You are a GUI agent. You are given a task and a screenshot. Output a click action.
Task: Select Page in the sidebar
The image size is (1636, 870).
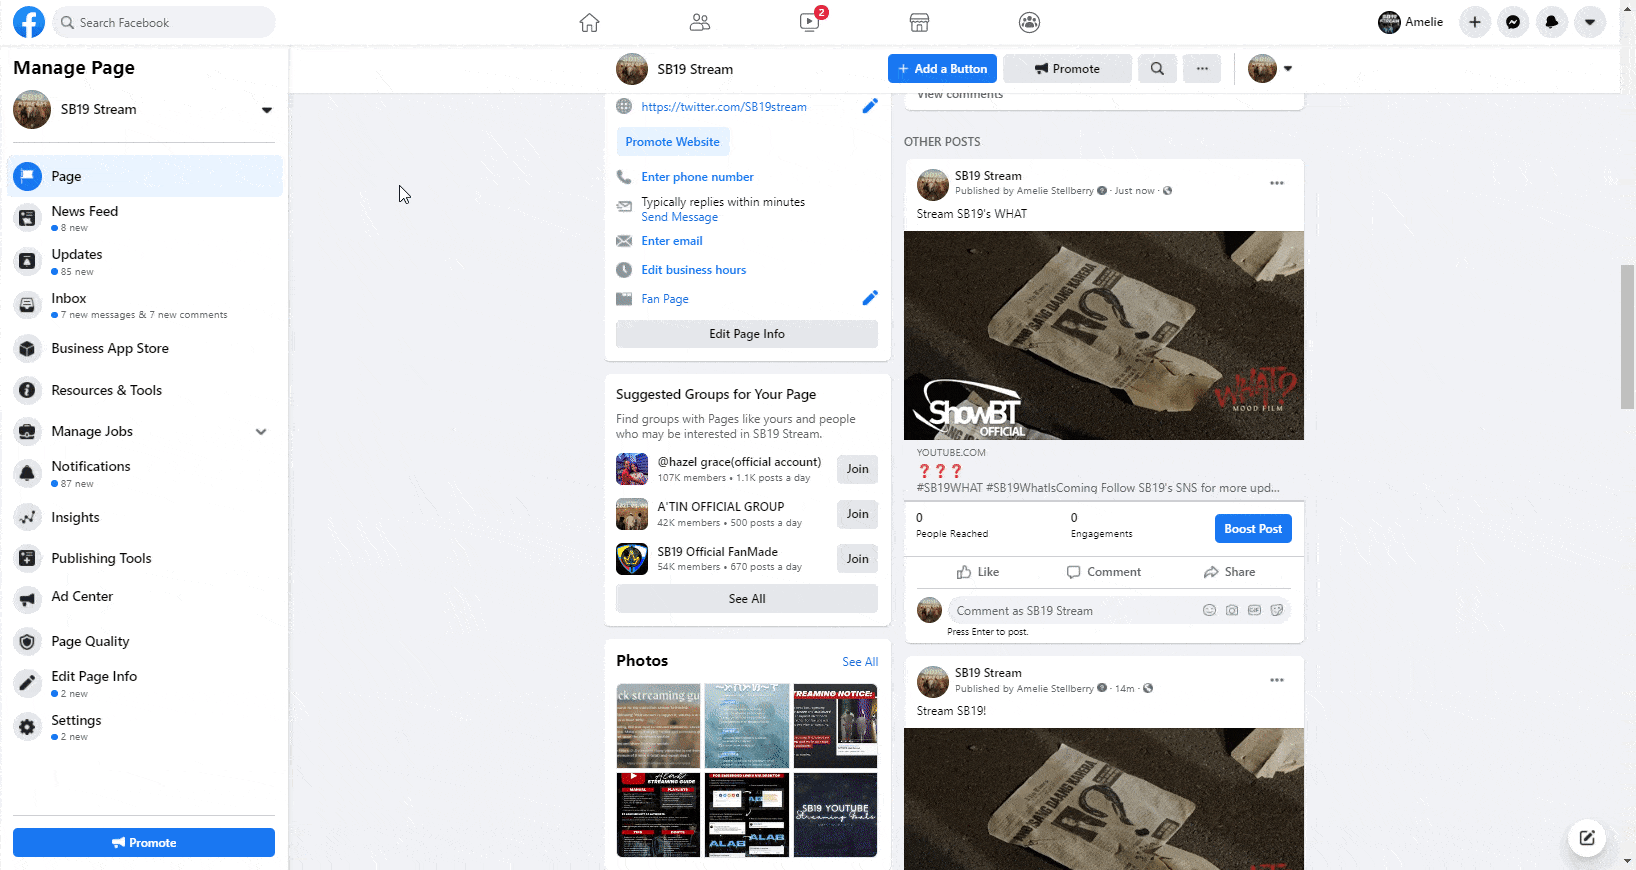pyautogui.click(x=145, y=176)
